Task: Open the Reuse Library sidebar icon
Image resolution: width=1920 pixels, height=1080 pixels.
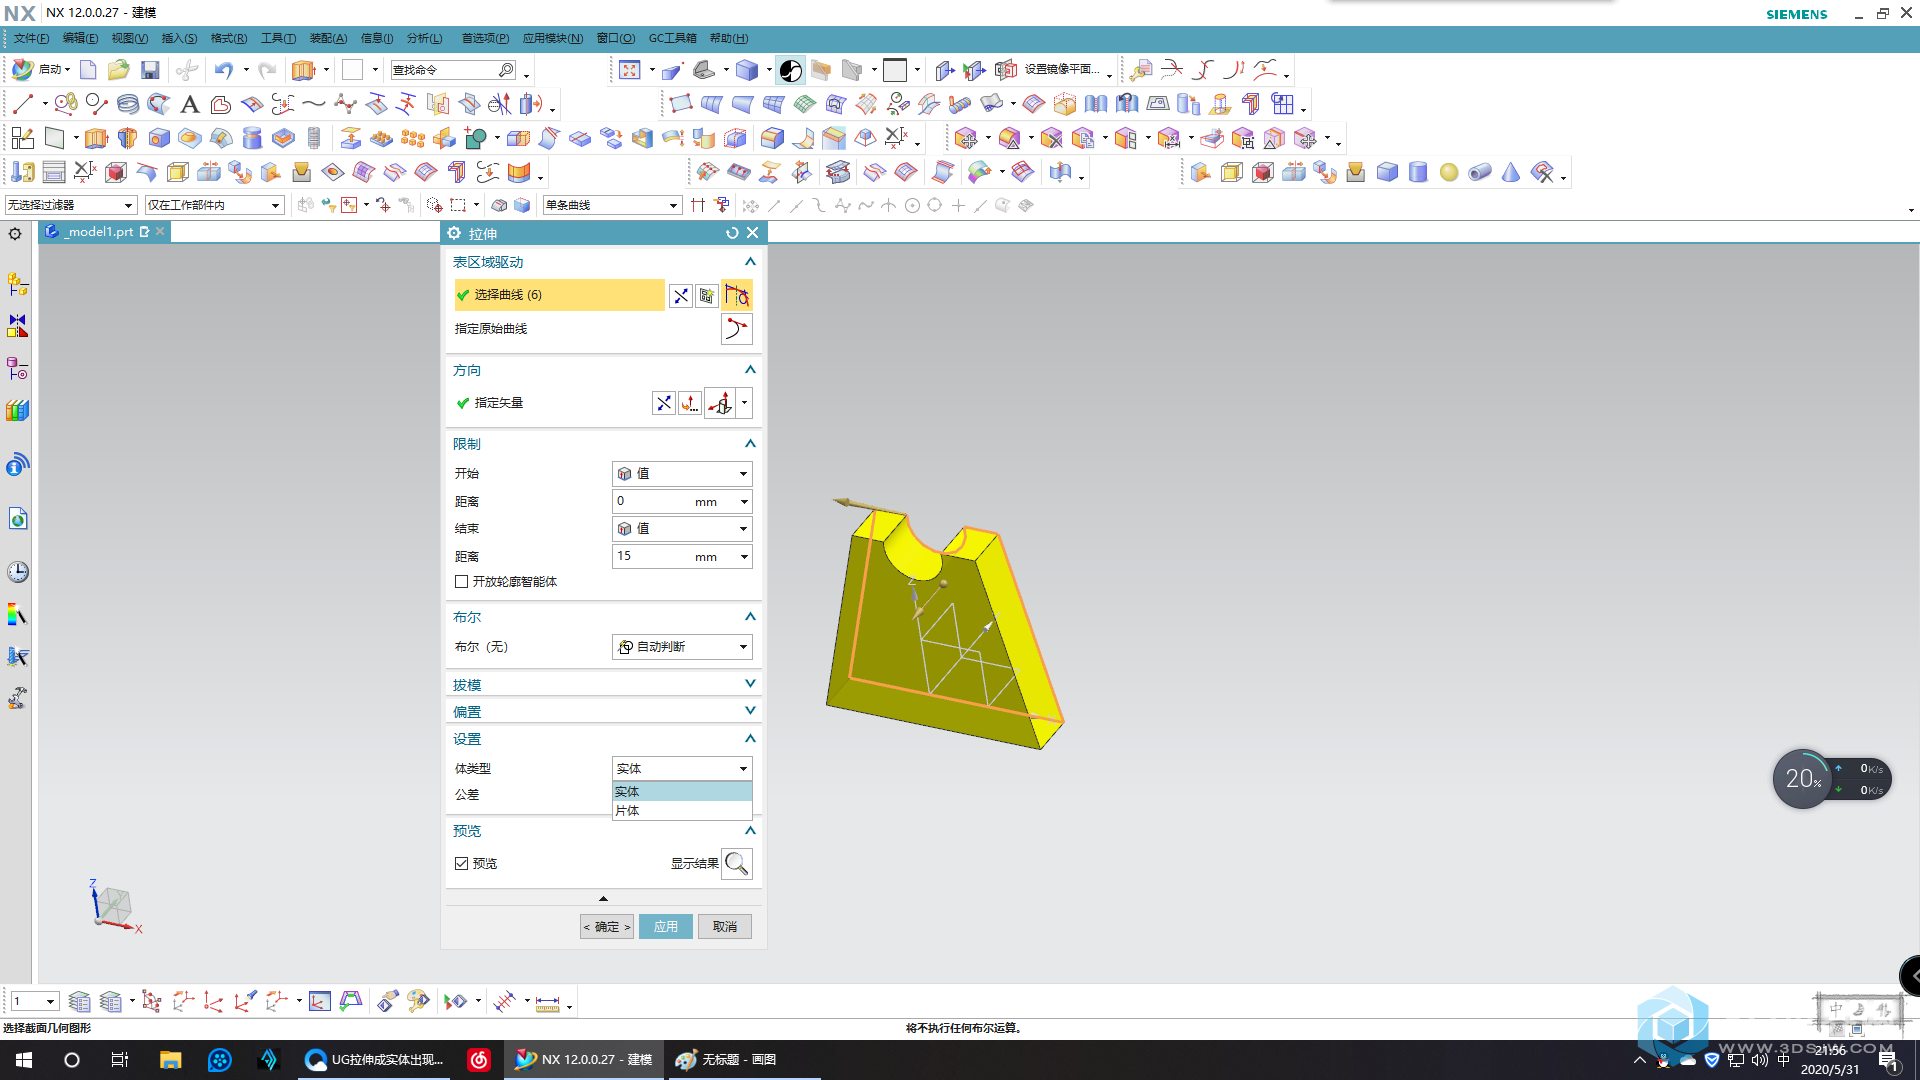Action: (17, 411)
